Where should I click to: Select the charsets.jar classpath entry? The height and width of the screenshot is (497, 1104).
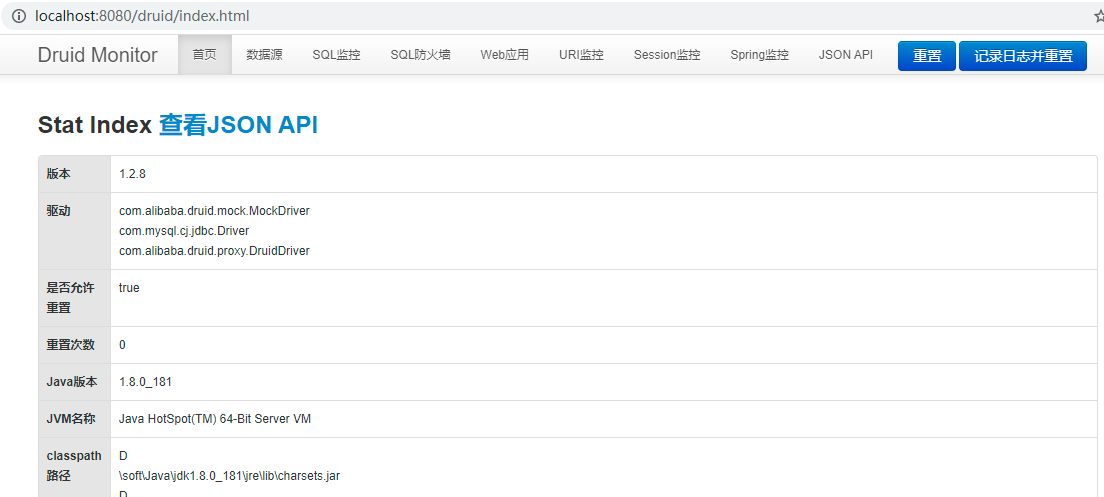(230, 476)
